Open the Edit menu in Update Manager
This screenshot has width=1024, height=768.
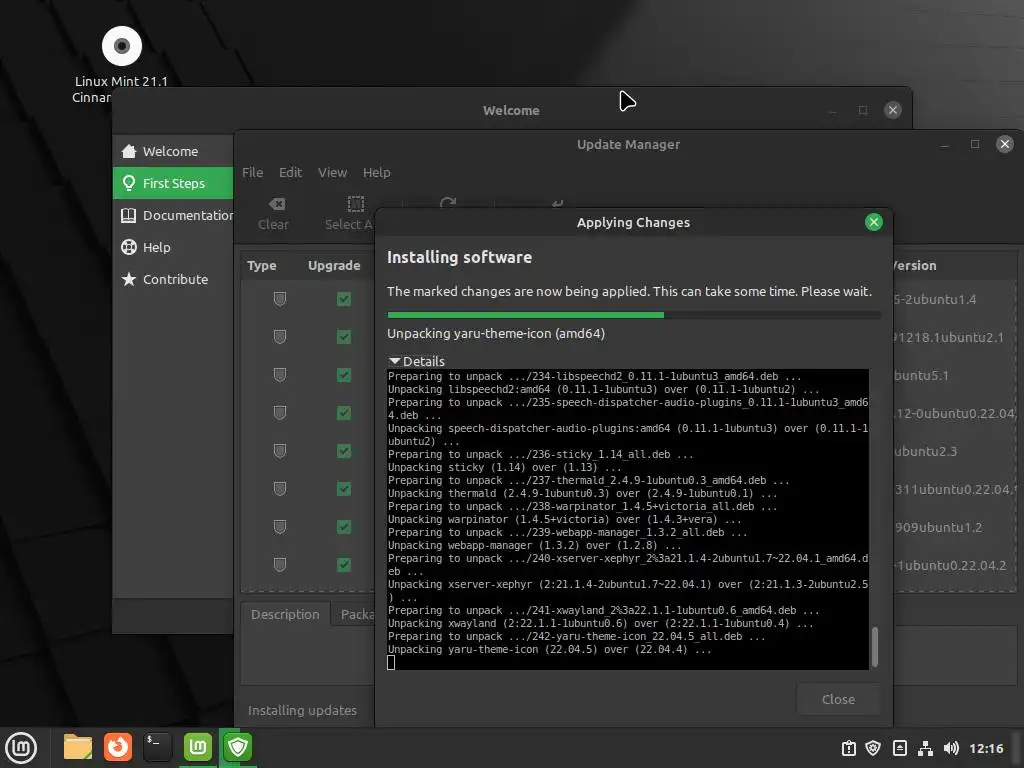click(x=290, y=172)
